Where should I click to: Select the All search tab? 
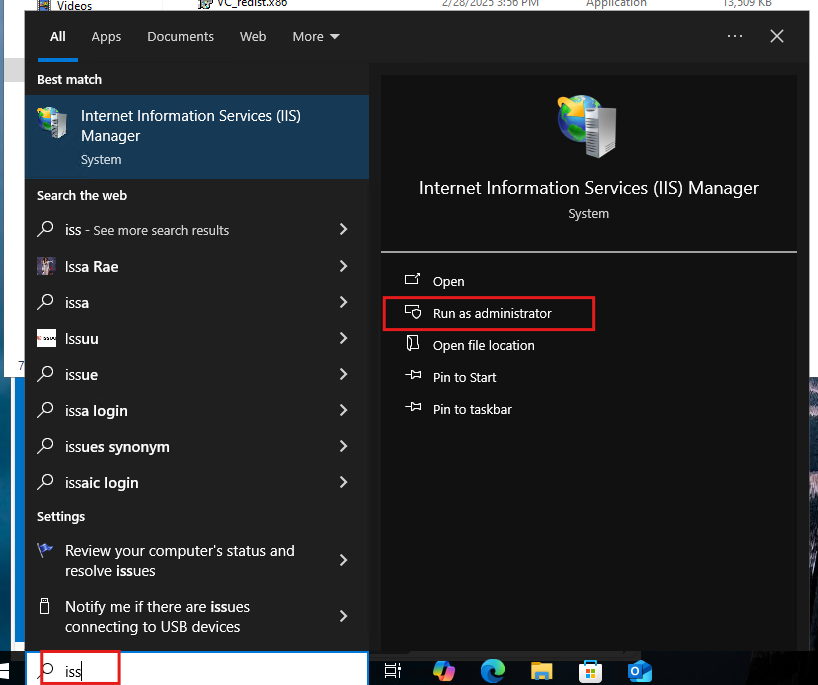57,37
